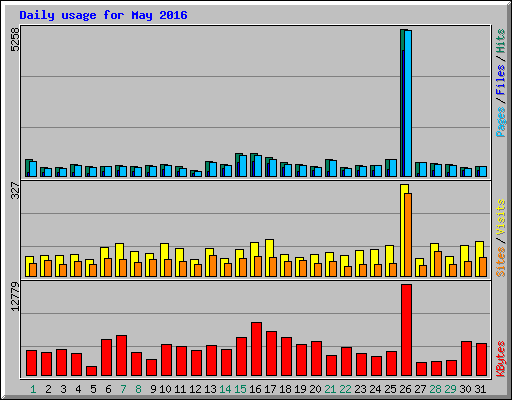Click day 28 on the x-axis
The image size is (512, 400).
[435, 389]
